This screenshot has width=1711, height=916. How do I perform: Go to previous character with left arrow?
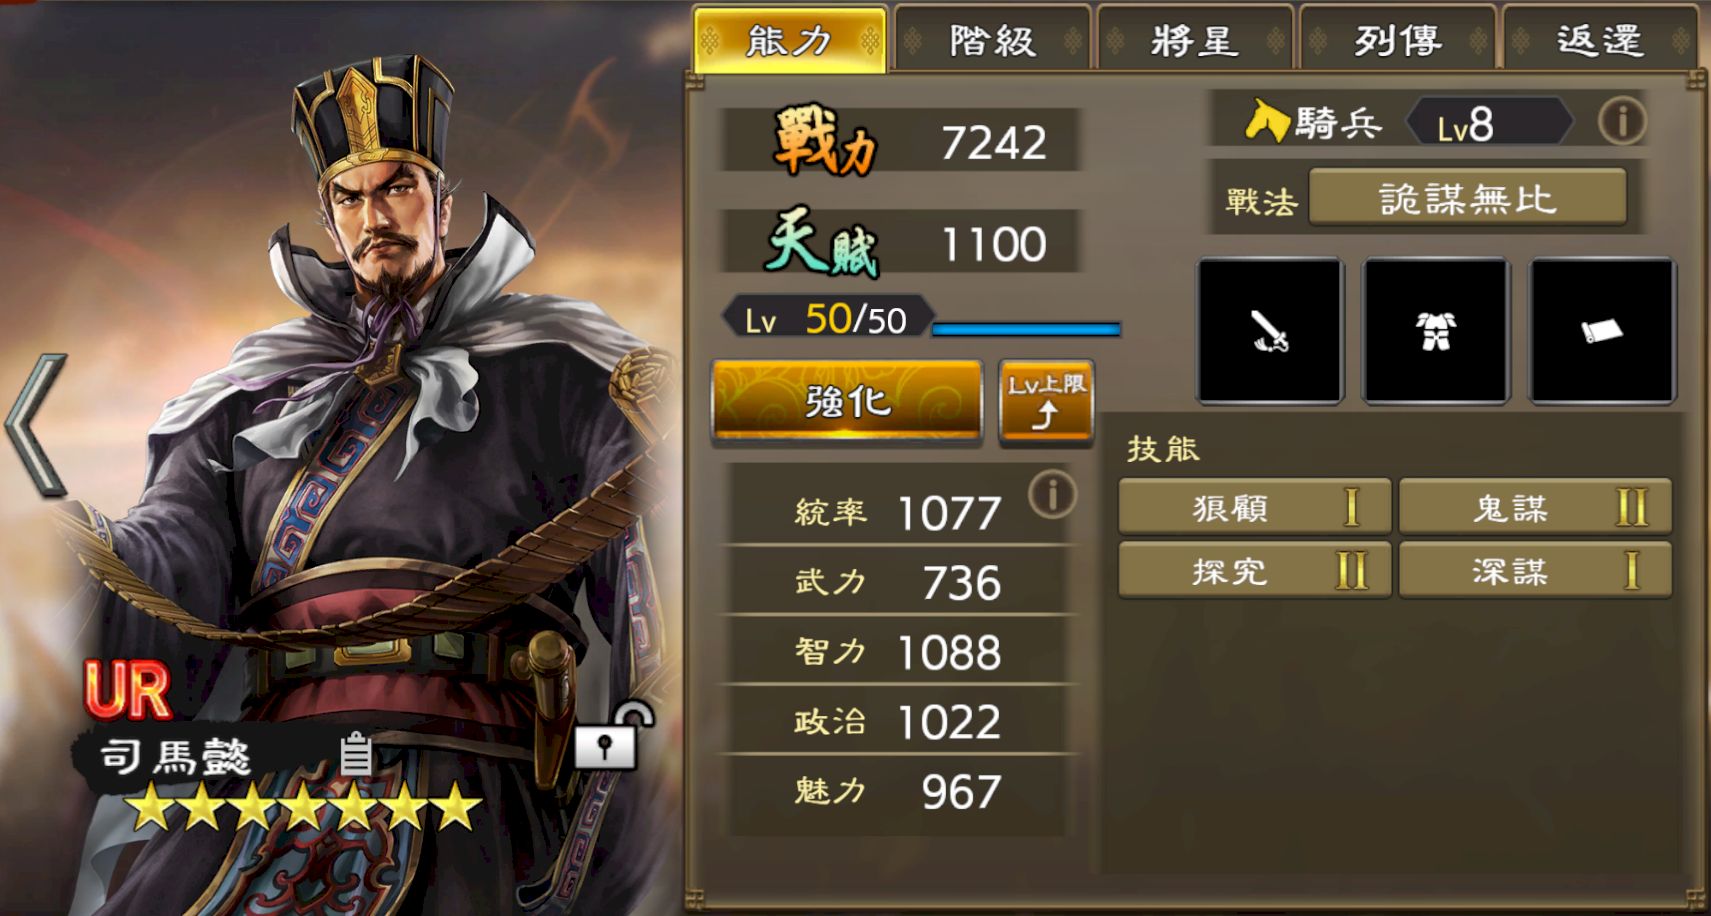coord(36,425)
